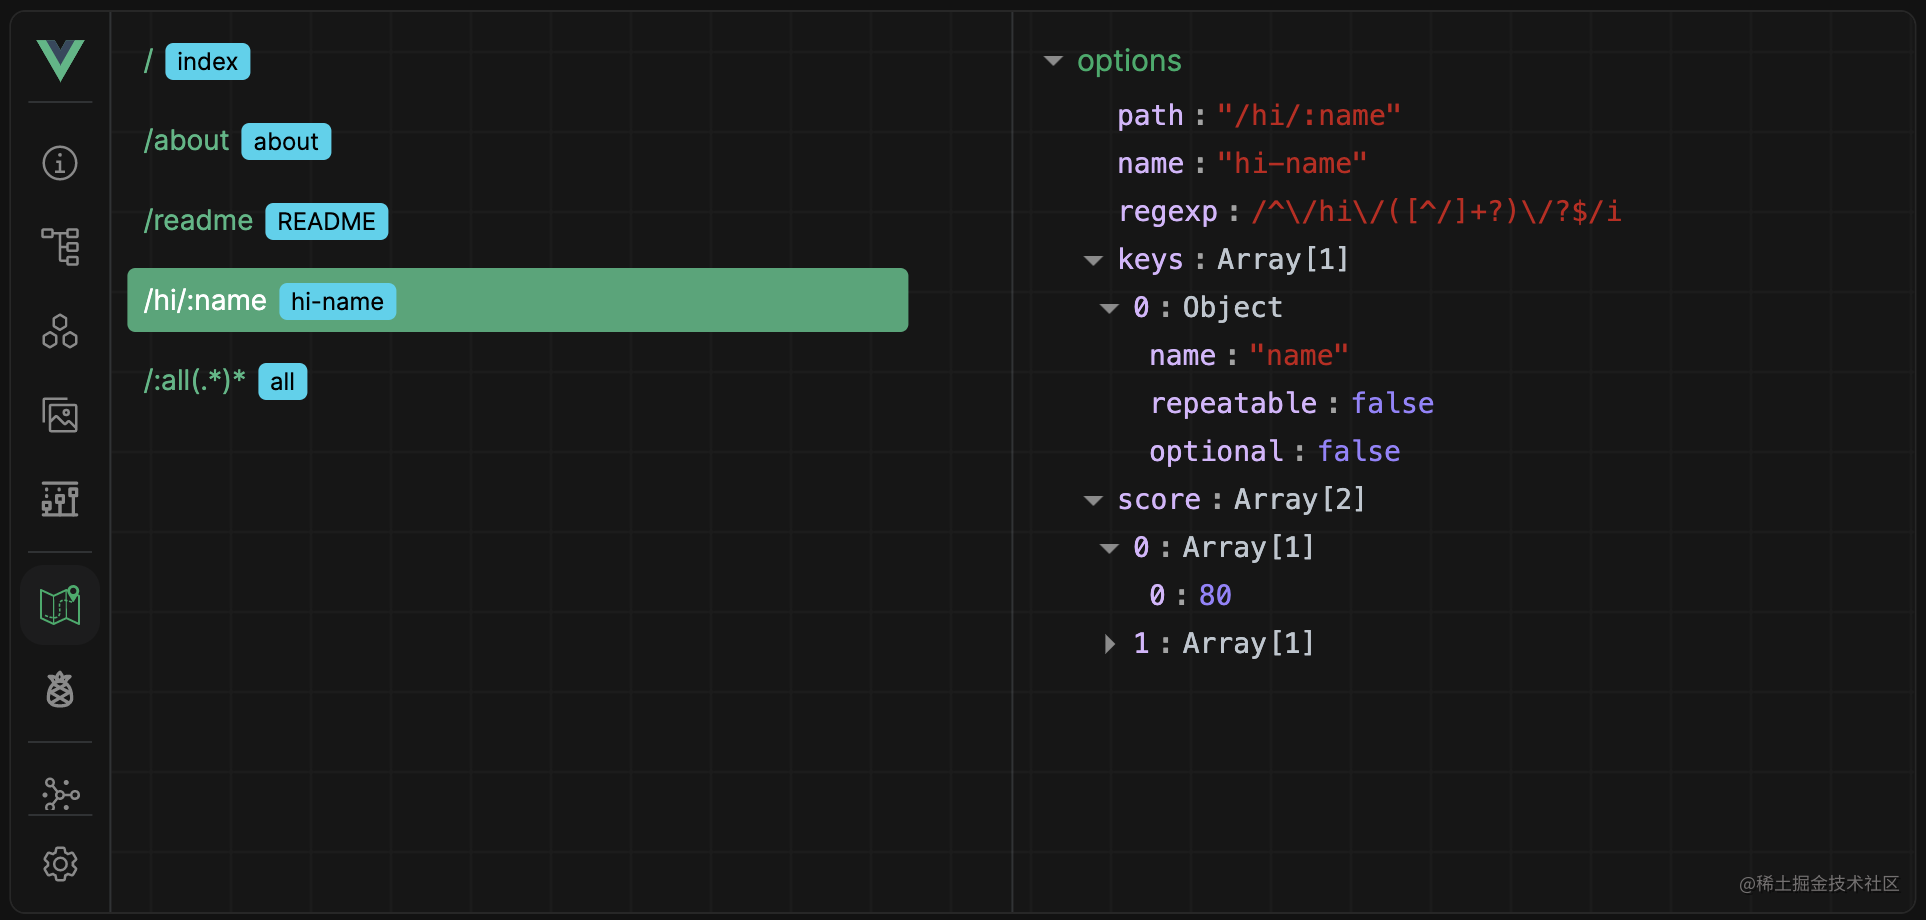Select the /readme route row

tap(518, 221)
